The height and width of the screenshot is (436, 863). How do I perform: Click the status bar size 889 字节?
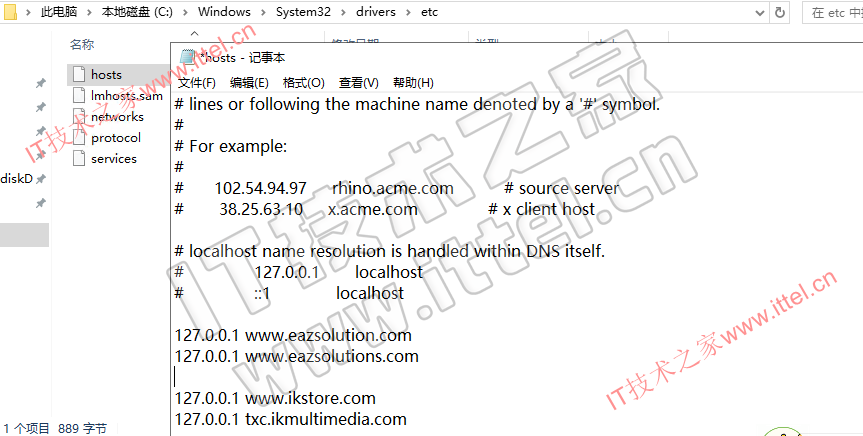click(83, 428)
